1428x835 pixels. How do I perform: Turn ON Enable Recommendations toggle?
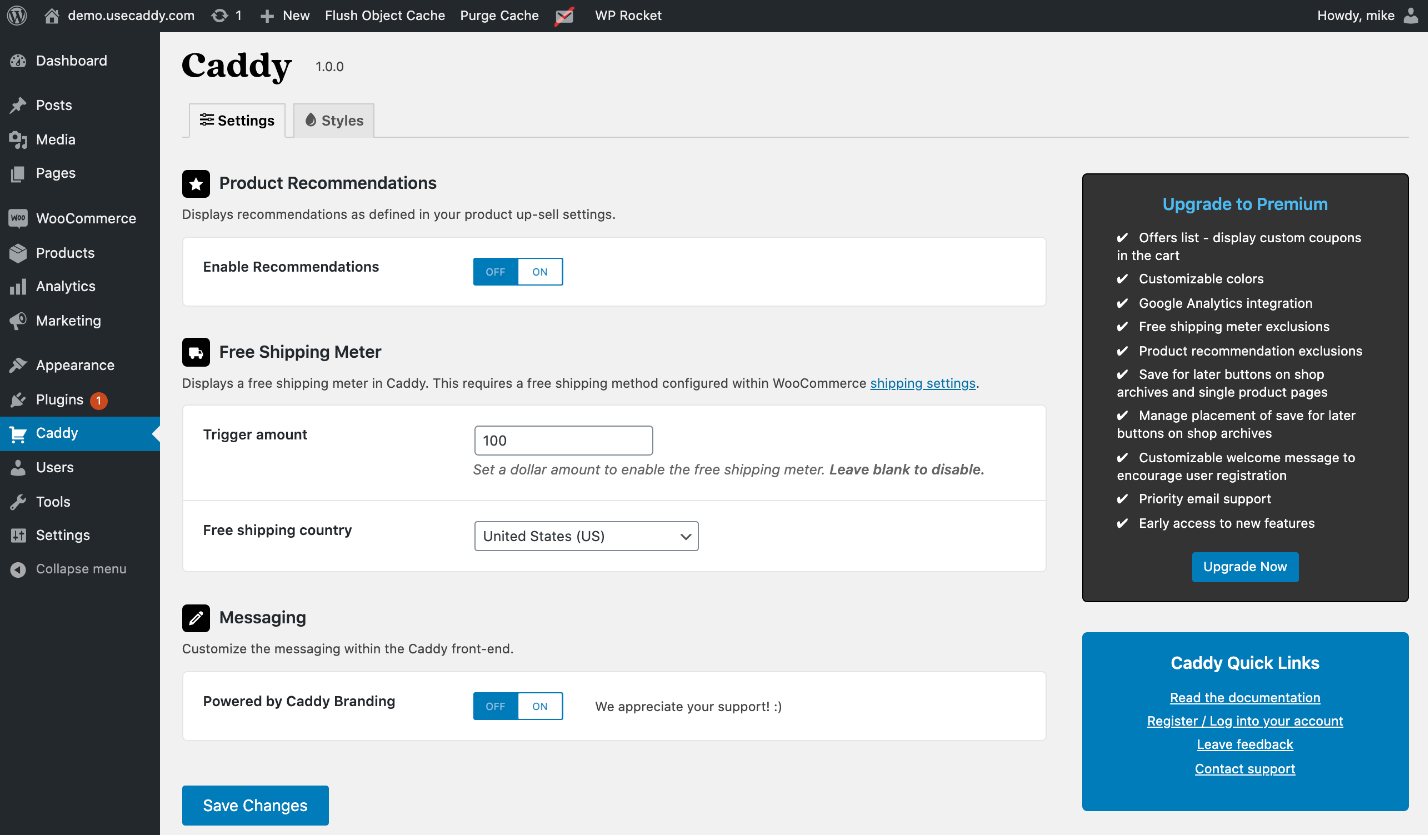coord(540,272)
